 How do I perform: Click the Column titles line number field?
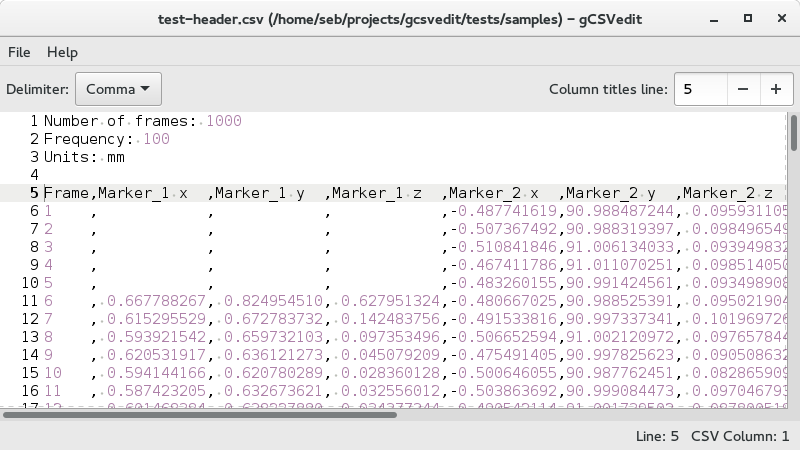coord(699,89)
